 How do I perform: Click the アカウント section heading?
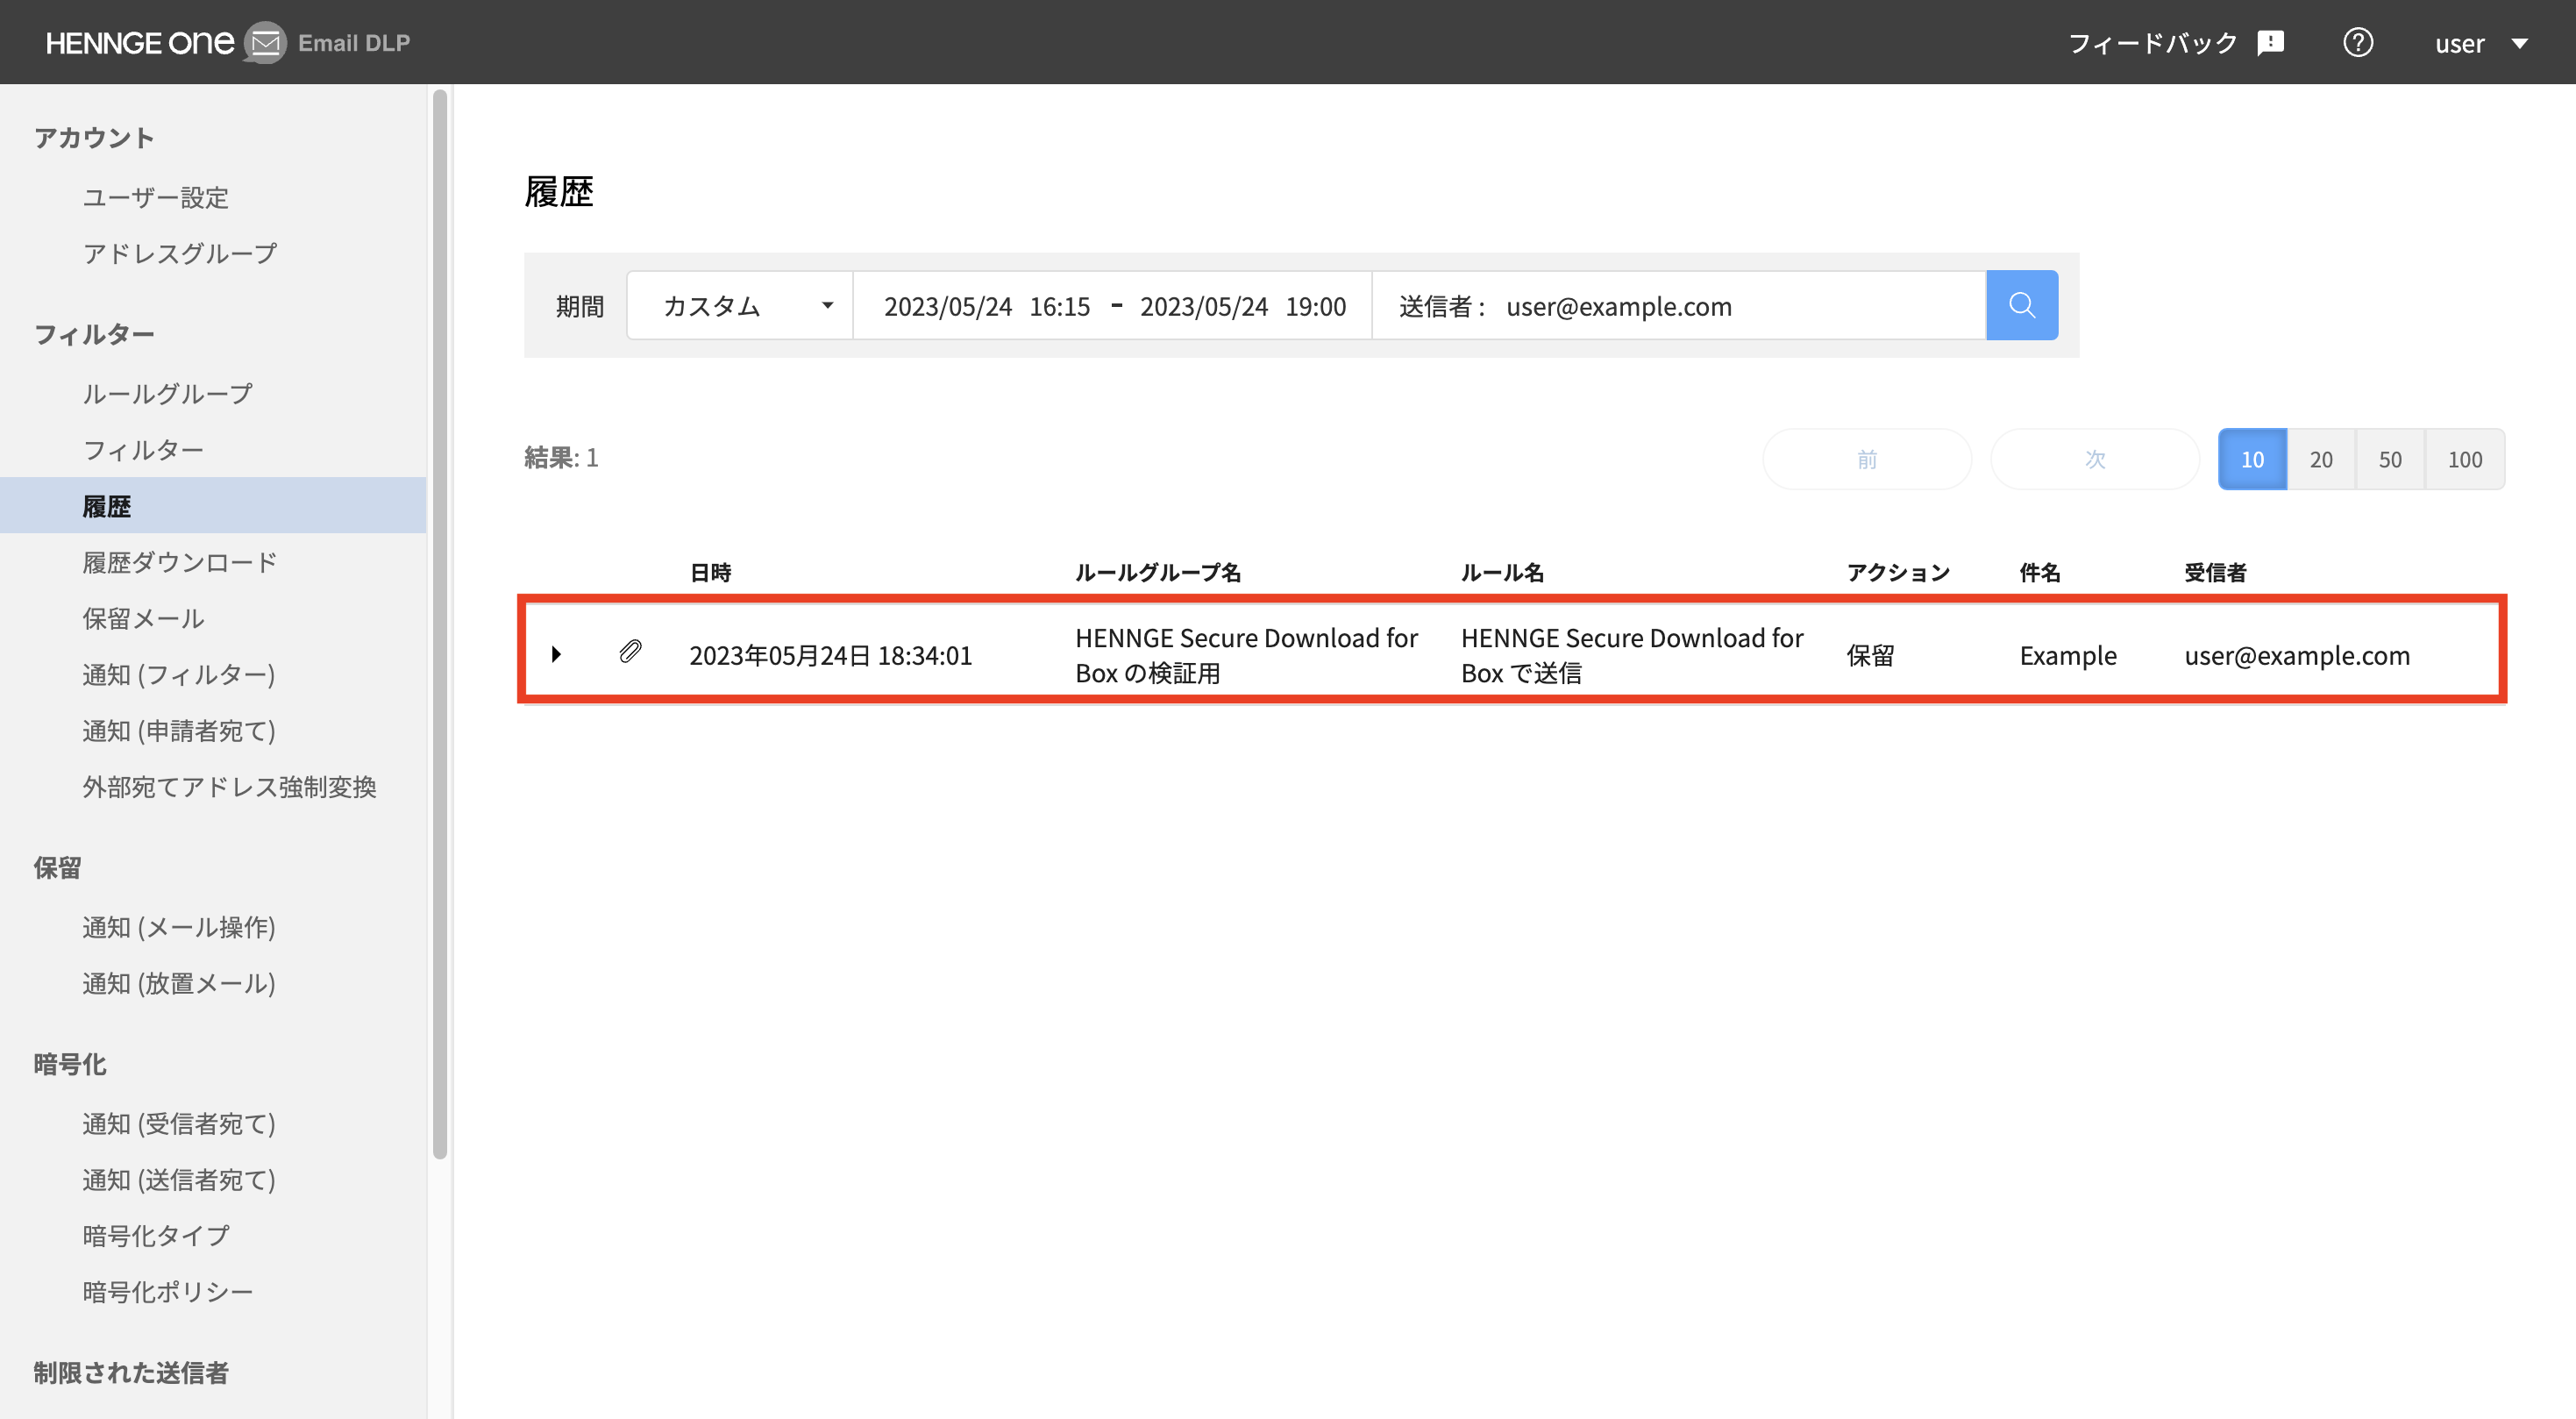pos(94,138)
